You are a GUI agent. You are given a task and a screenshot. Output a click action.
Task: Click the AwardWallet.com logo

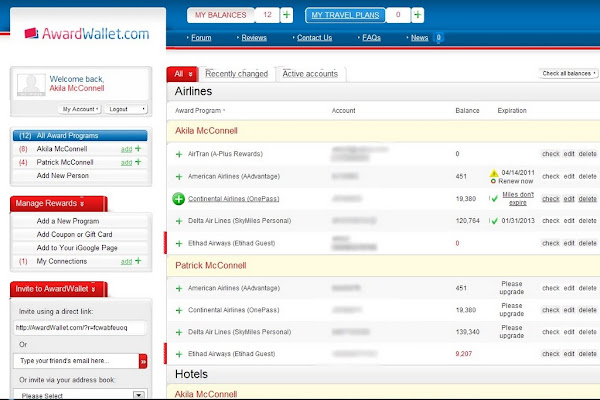pos(87,34)
